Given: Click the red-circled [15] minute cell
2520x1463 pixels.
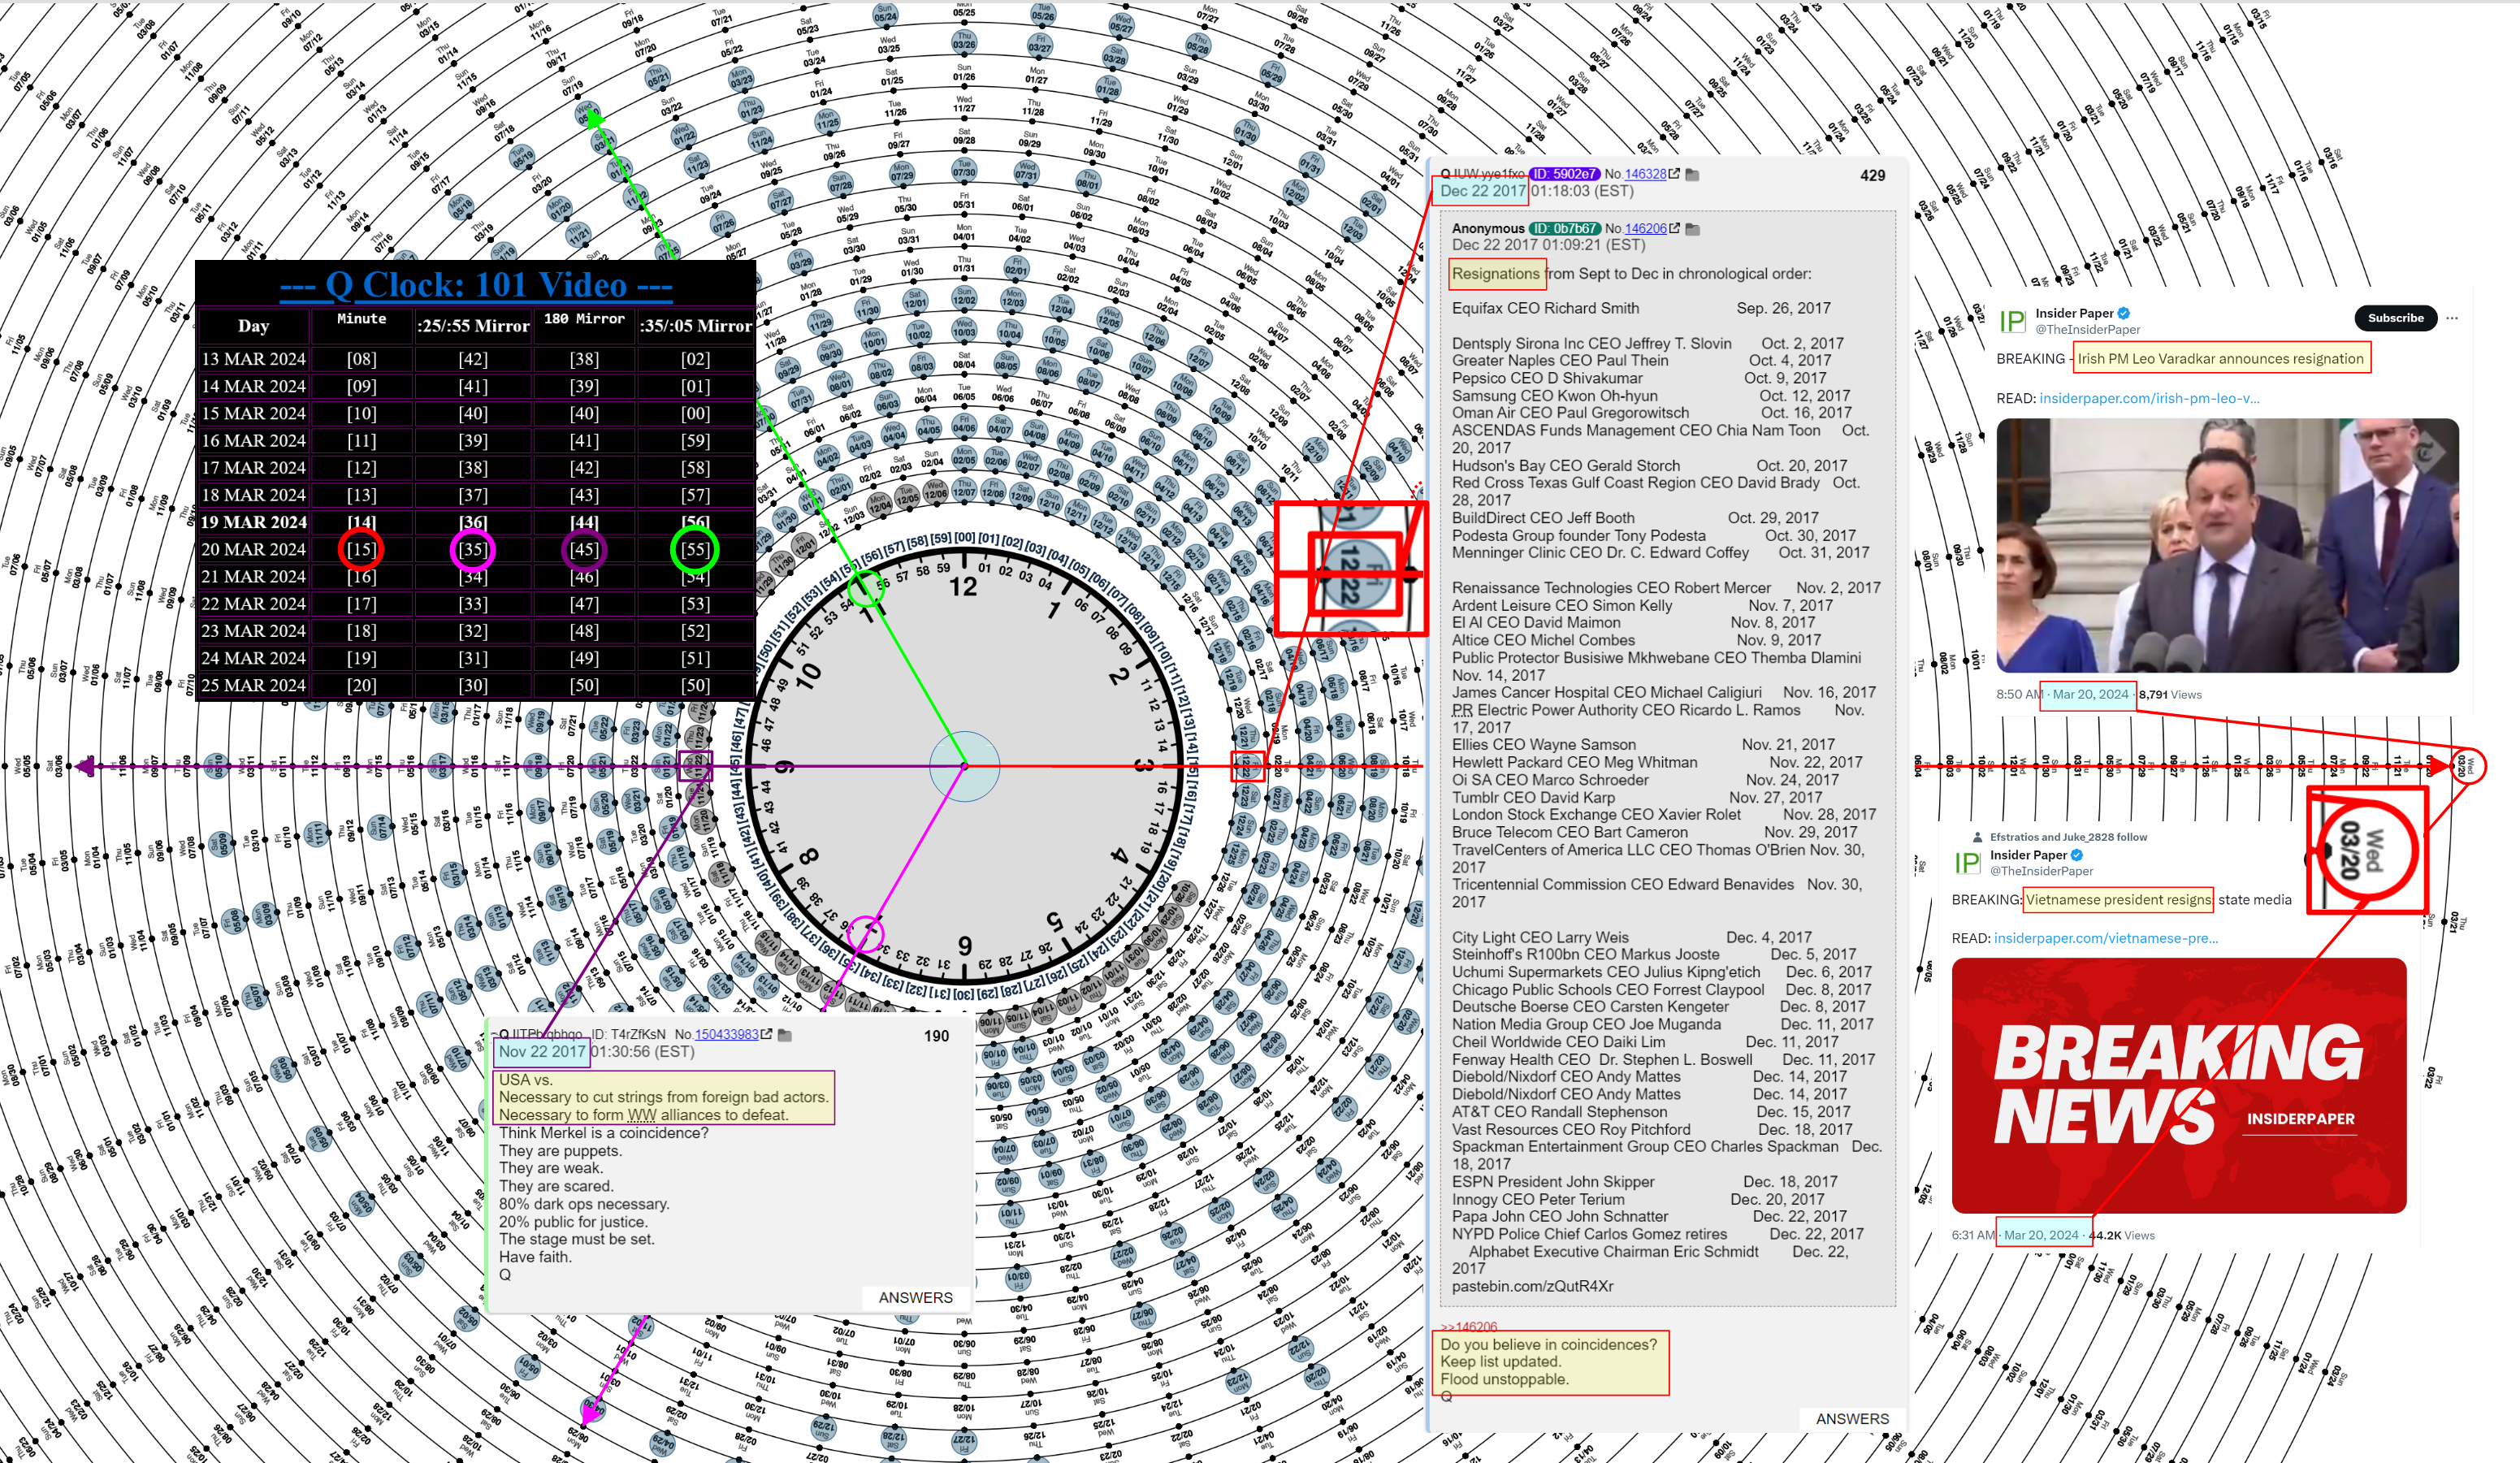Looking at the screenshot, I should pos(361,549).
